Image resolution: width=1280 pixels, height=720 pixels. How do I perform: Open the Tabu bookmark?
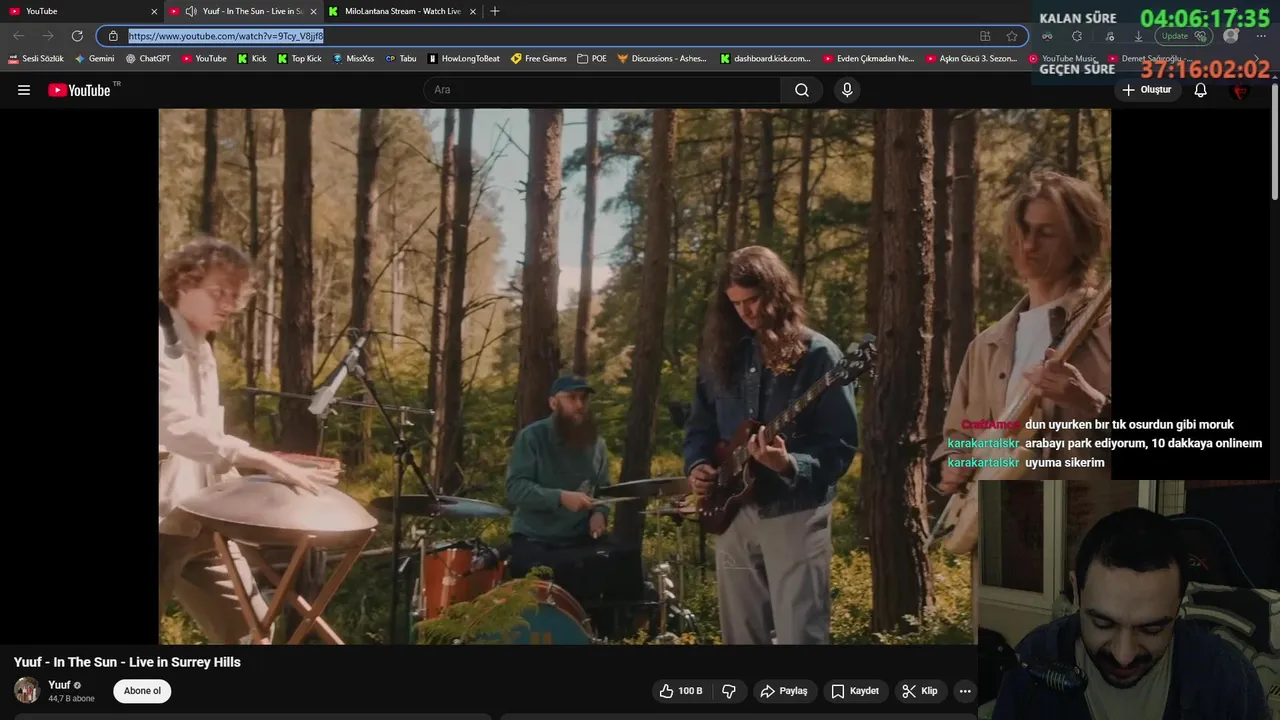click(401, 59)
